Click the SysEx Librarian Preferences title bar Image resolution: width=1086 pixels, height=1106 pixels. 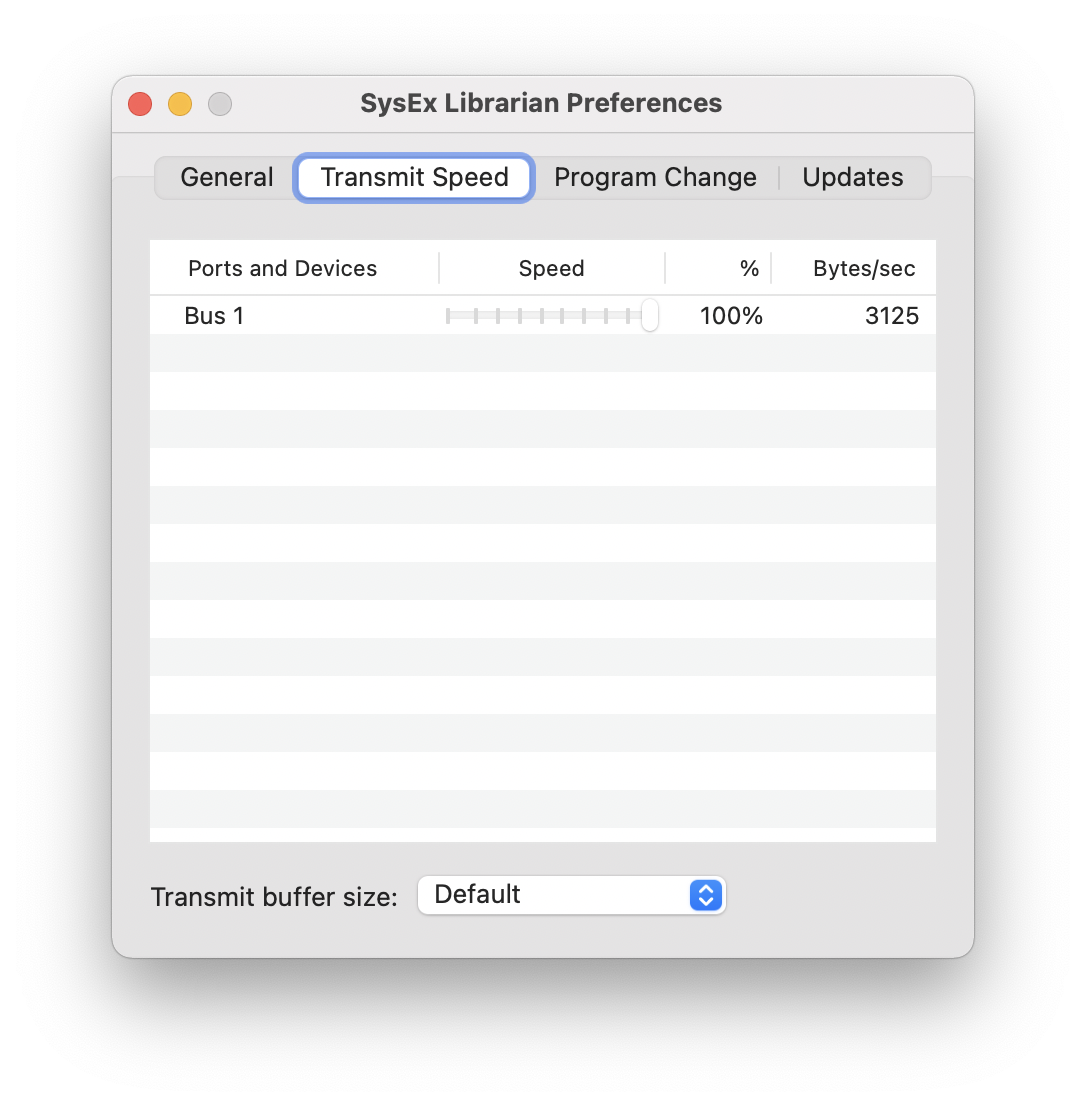541,103
